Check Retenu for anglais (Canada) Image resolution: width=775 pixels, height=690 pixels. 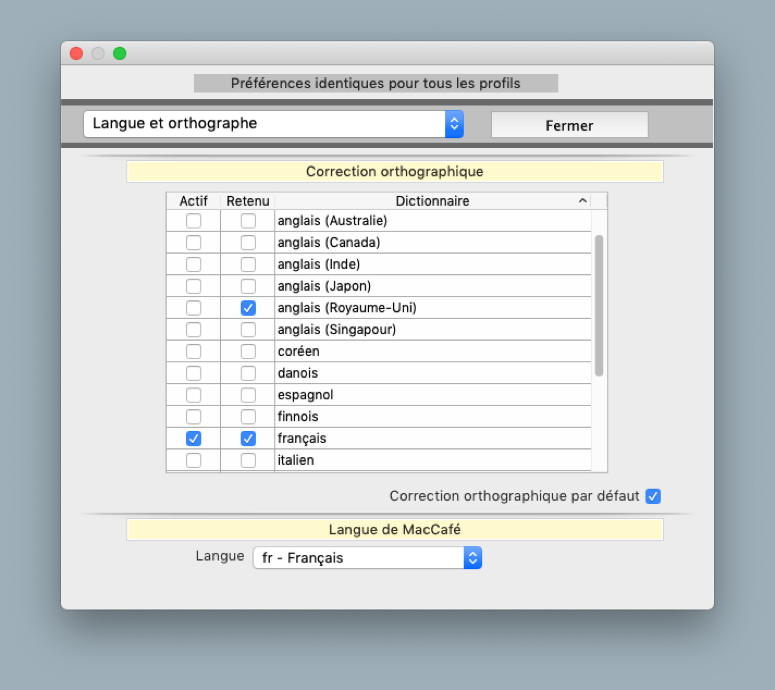[248, 243]
